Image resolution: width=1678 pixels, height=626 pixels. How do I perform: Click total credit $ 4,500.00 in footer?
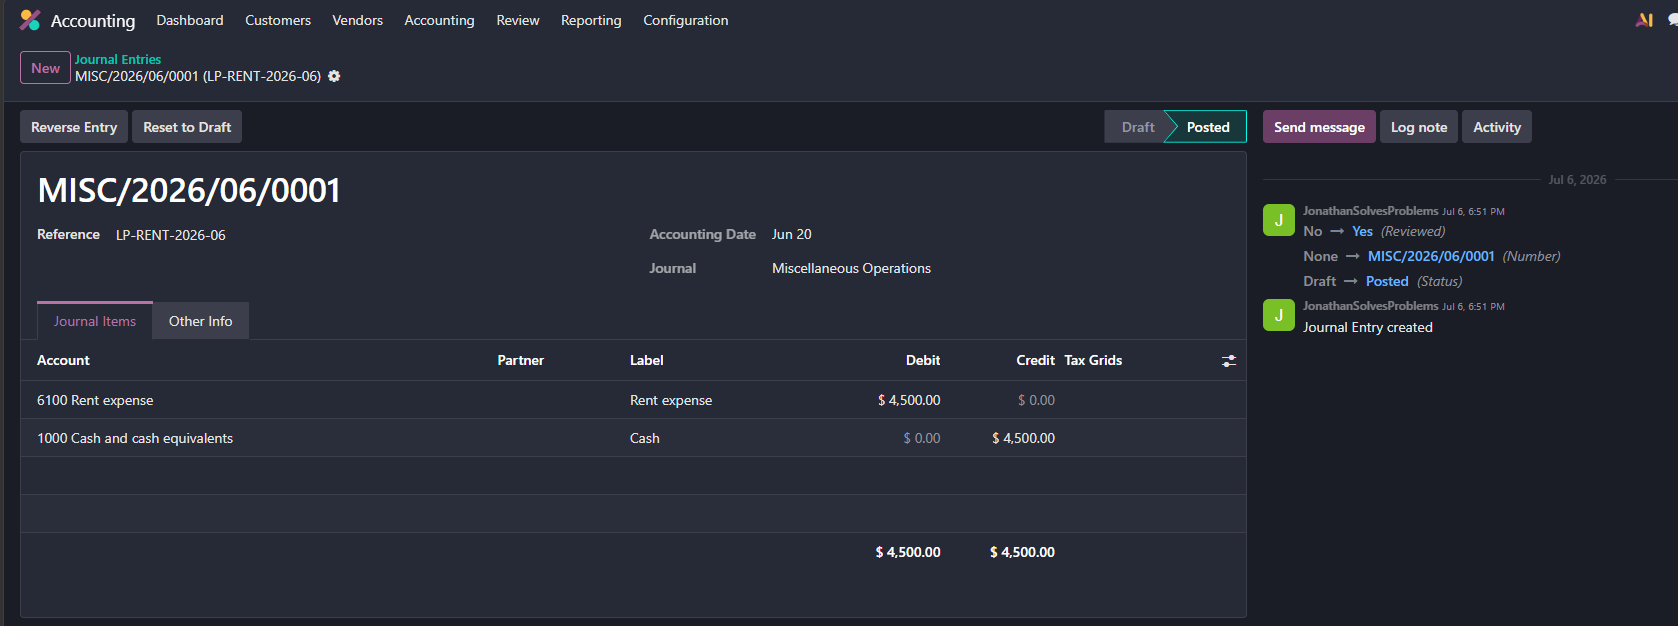pyautogui.click(x=1022, y=552)
